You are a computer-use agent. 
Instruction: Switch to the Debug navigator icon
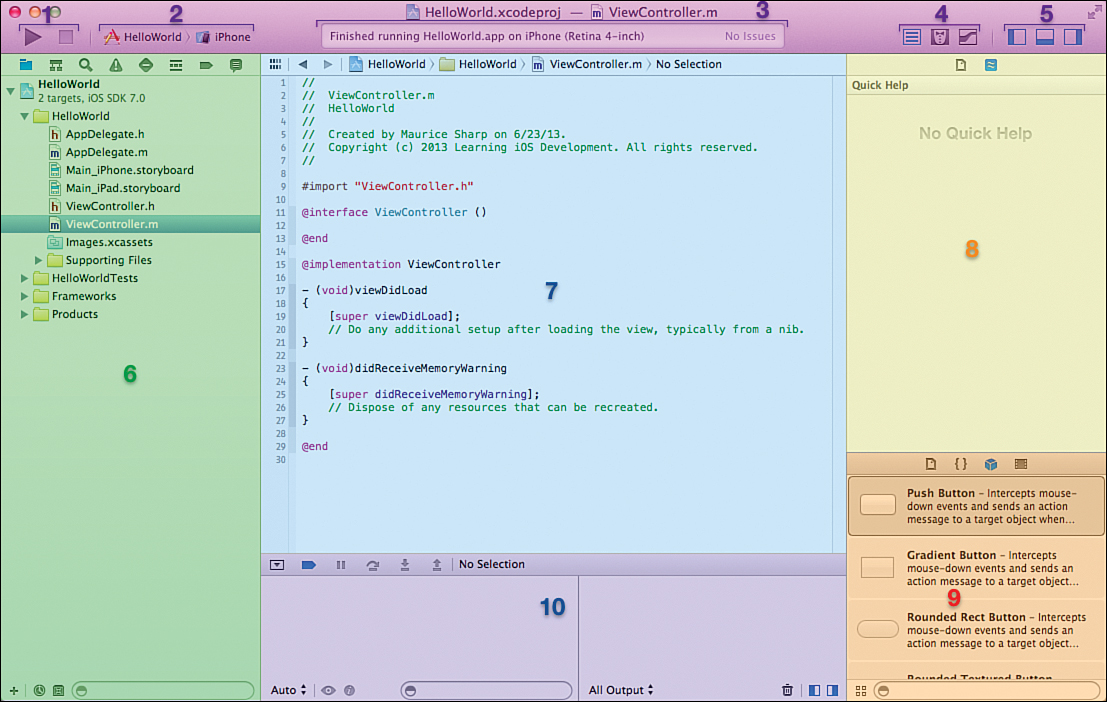[176, 65]
